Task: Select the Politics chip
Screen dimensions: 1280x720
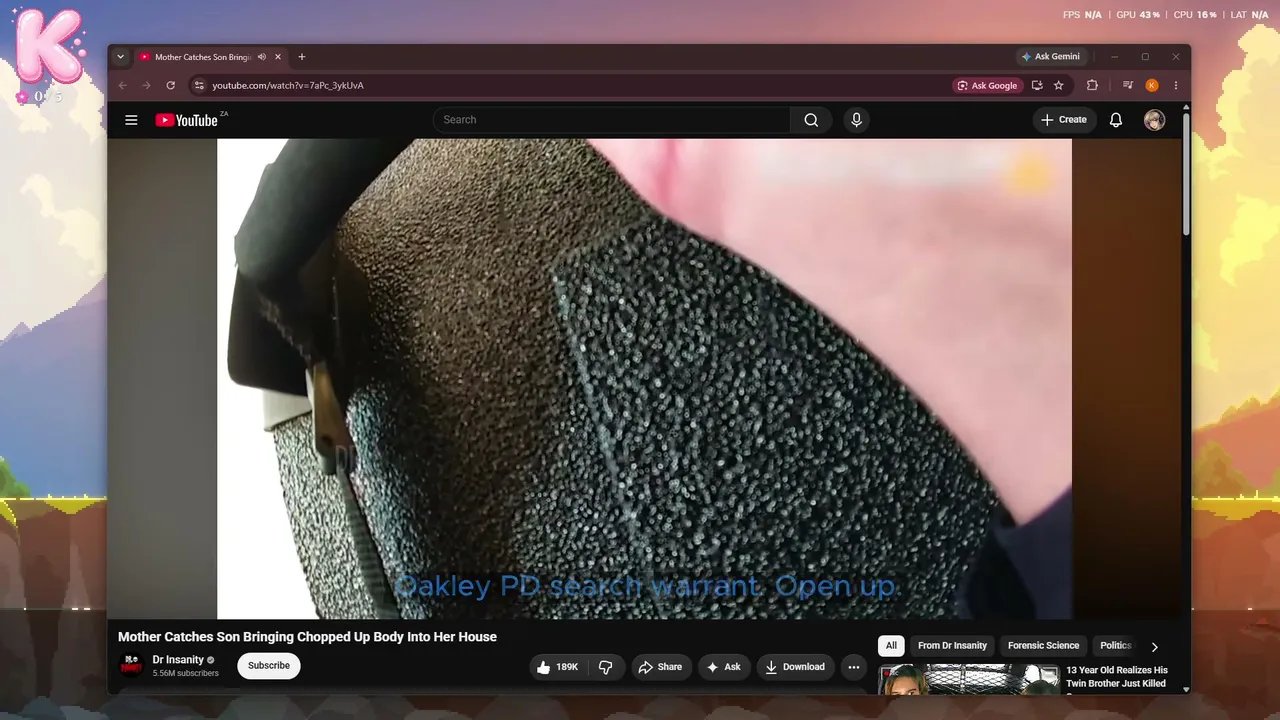Action: (x=1116, y=646)
